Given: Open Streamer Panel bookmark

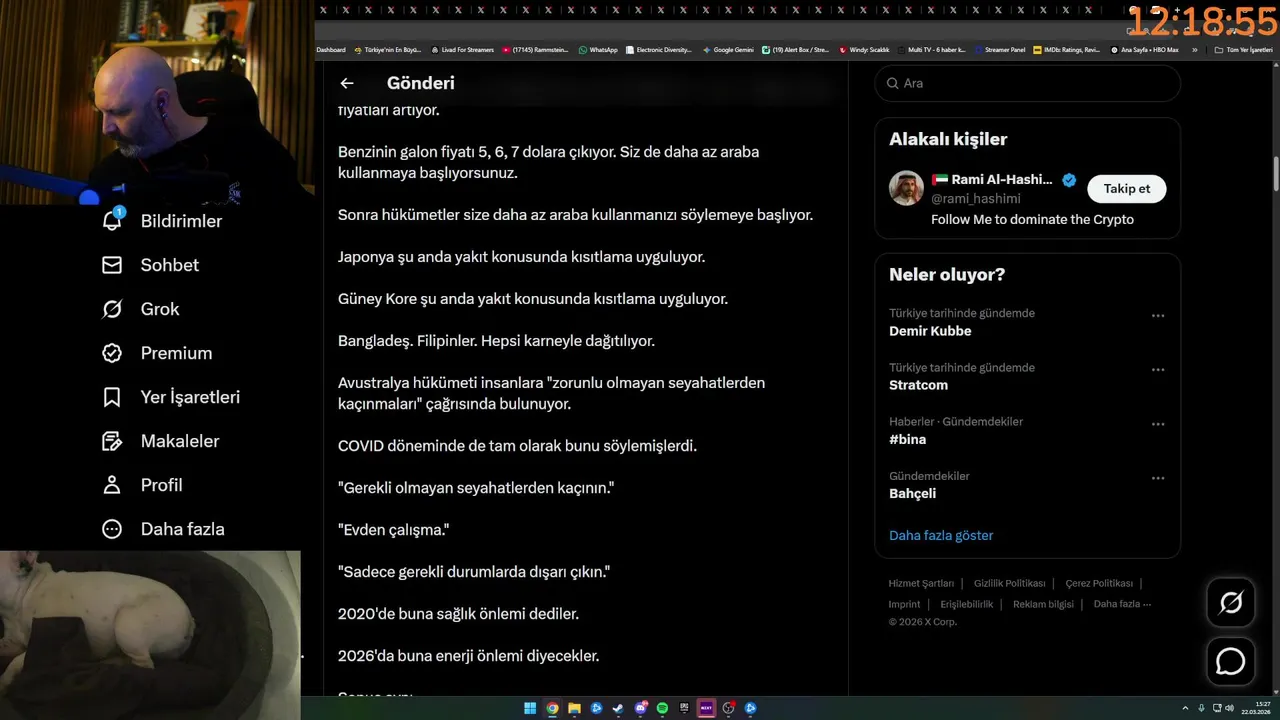Looking at the screenshot, I should click(x=999, y=49).
